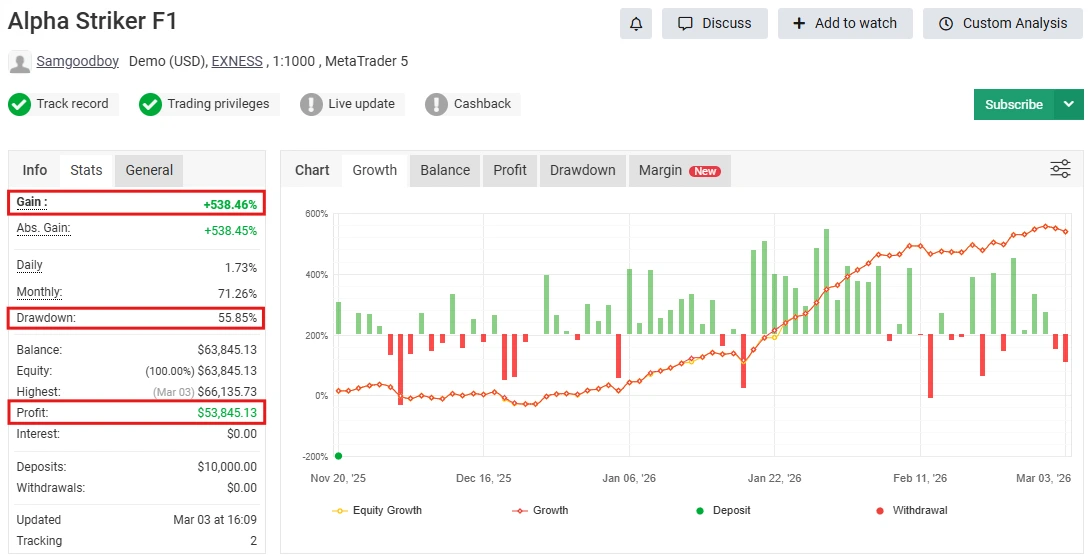This screenshot has height=555, width=1088.
Task: Click Samgoodboy's user avatar
Action: pos(19,62)
